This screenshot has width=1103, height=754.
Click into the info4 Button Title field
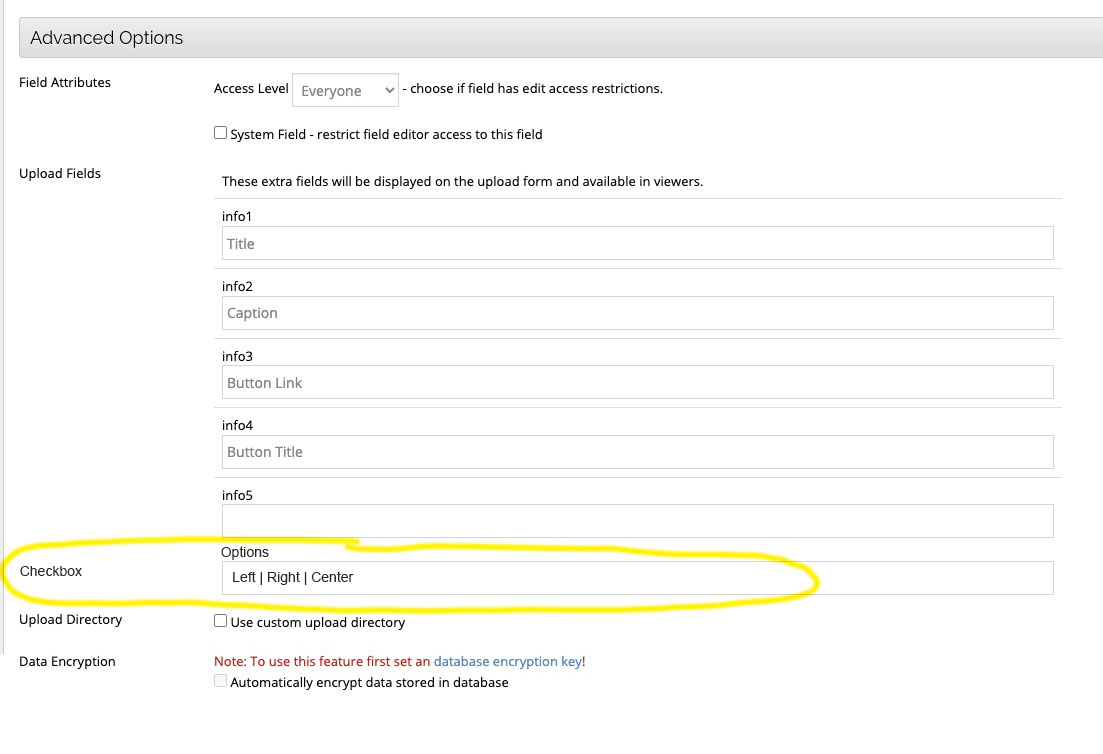pos(637,452)
